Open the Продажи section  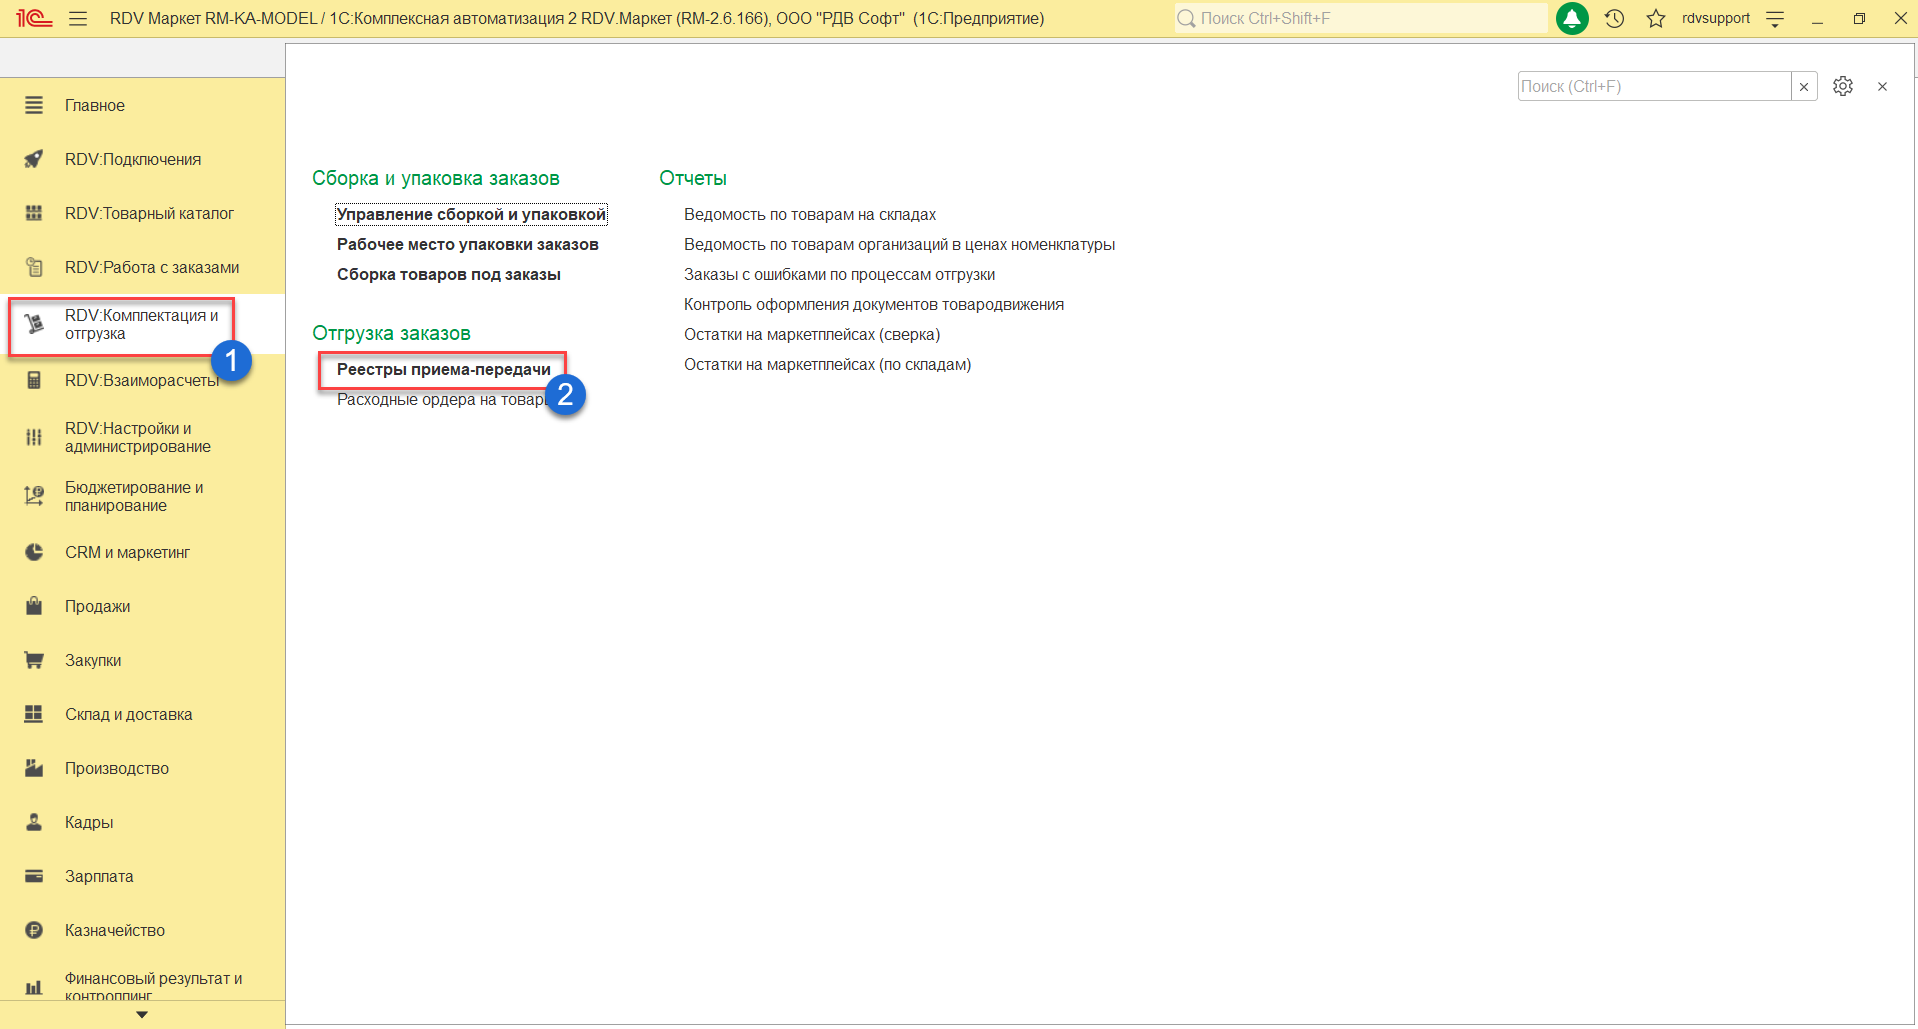98,606
